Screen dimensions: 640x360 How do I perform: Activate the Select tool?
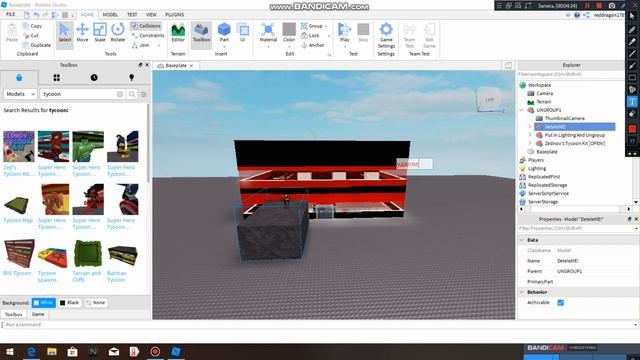pyautogui.click(x=64, y=33)
